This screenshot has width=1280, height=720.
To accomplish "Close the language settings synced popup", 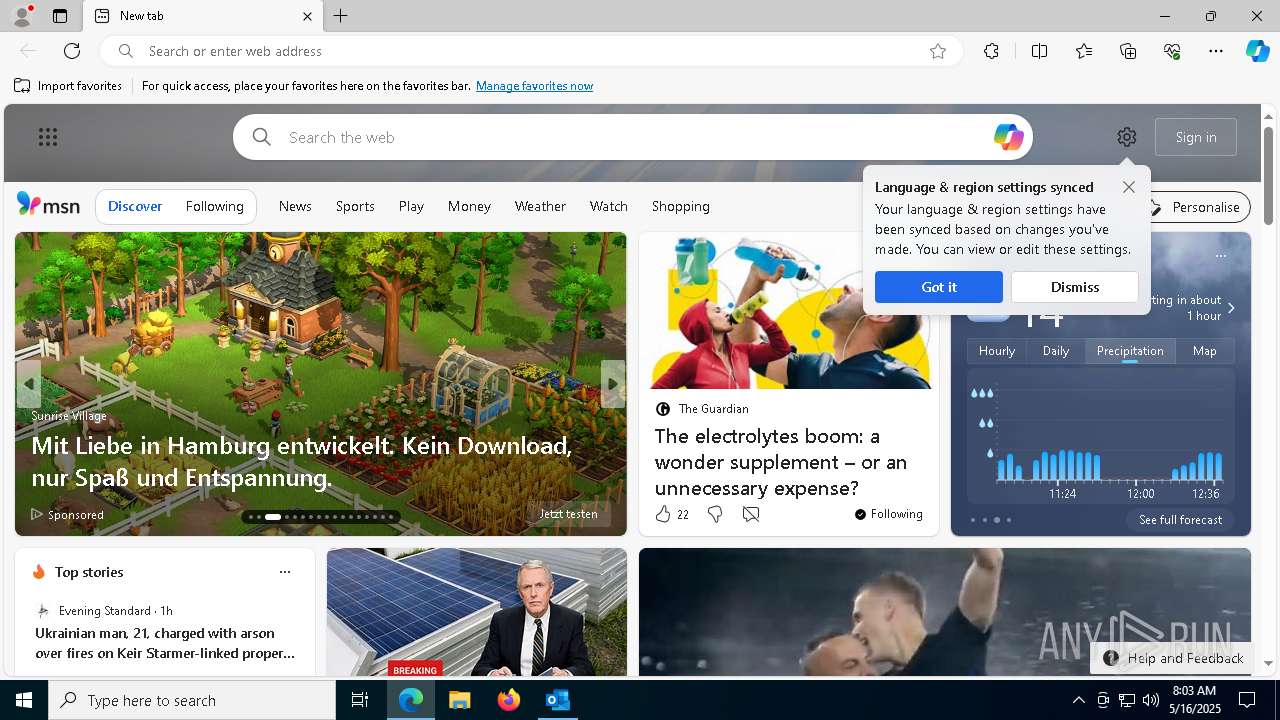I will coord(1129,187).
